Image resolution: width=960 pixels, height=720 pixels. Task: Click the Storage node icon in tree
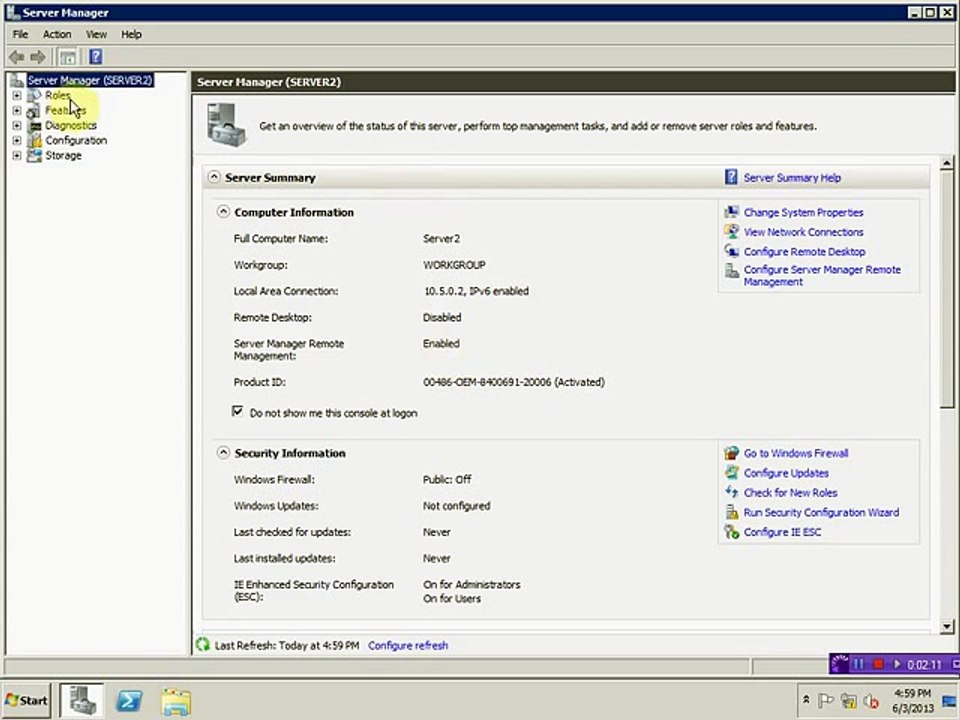click(34, 156)
